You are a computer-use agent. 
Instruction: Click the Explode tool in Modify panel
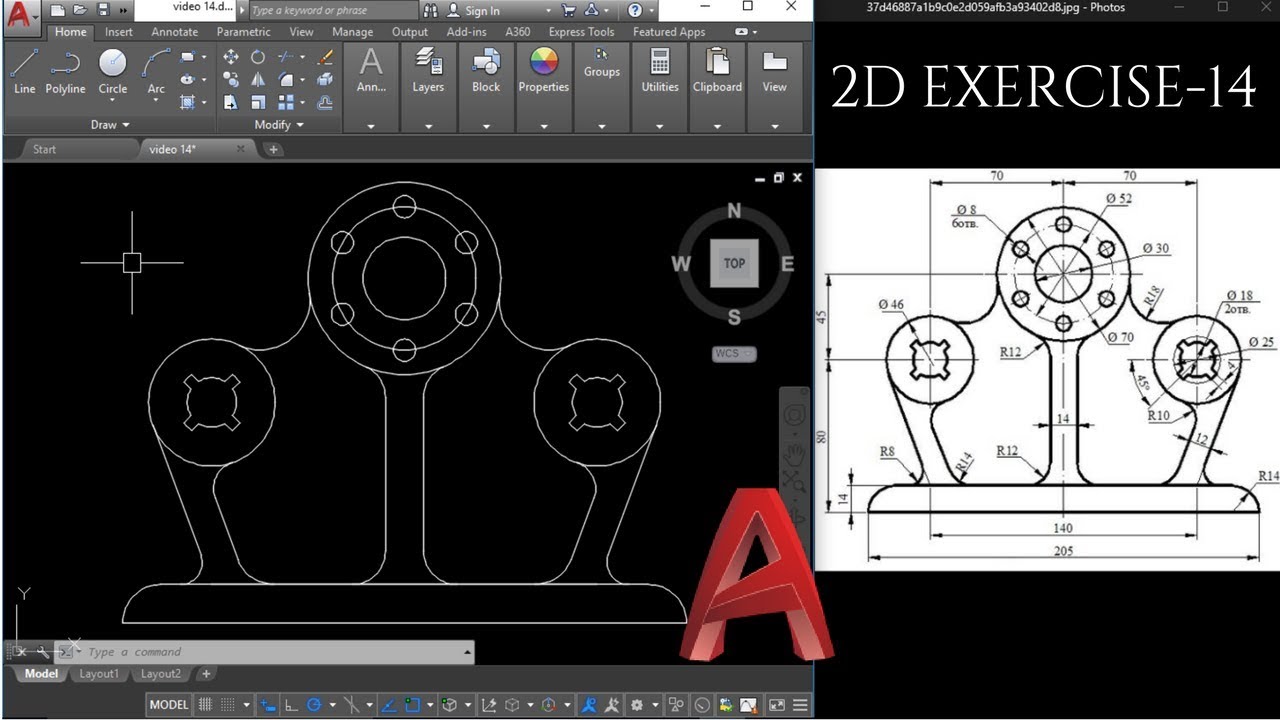coord(325,79)
